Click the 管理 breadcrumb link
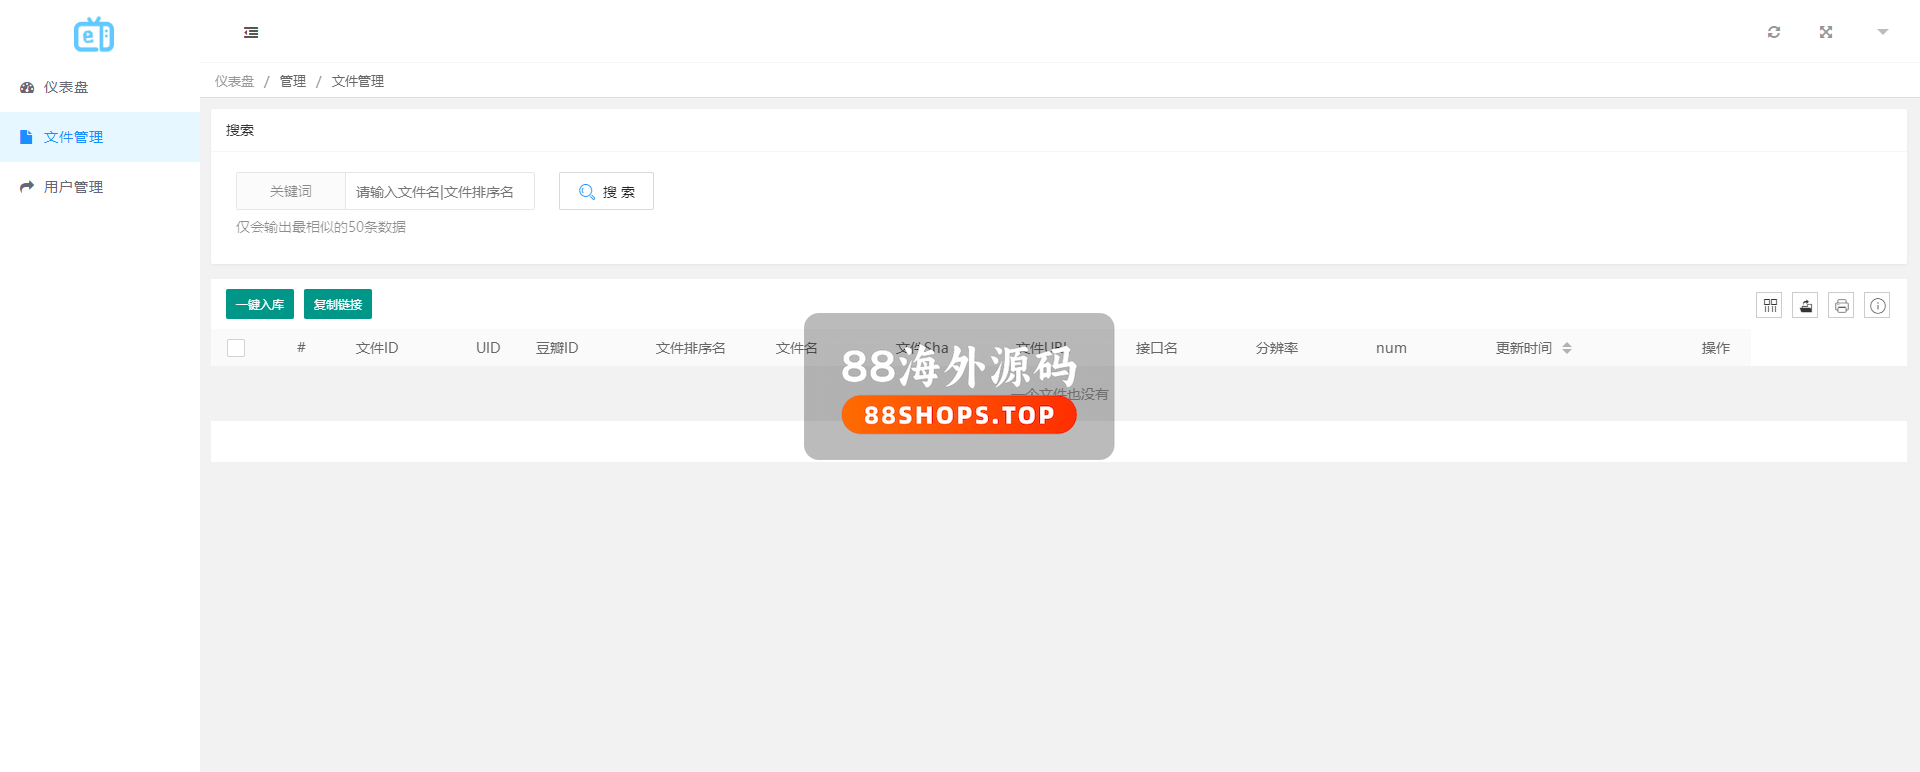 293,81
